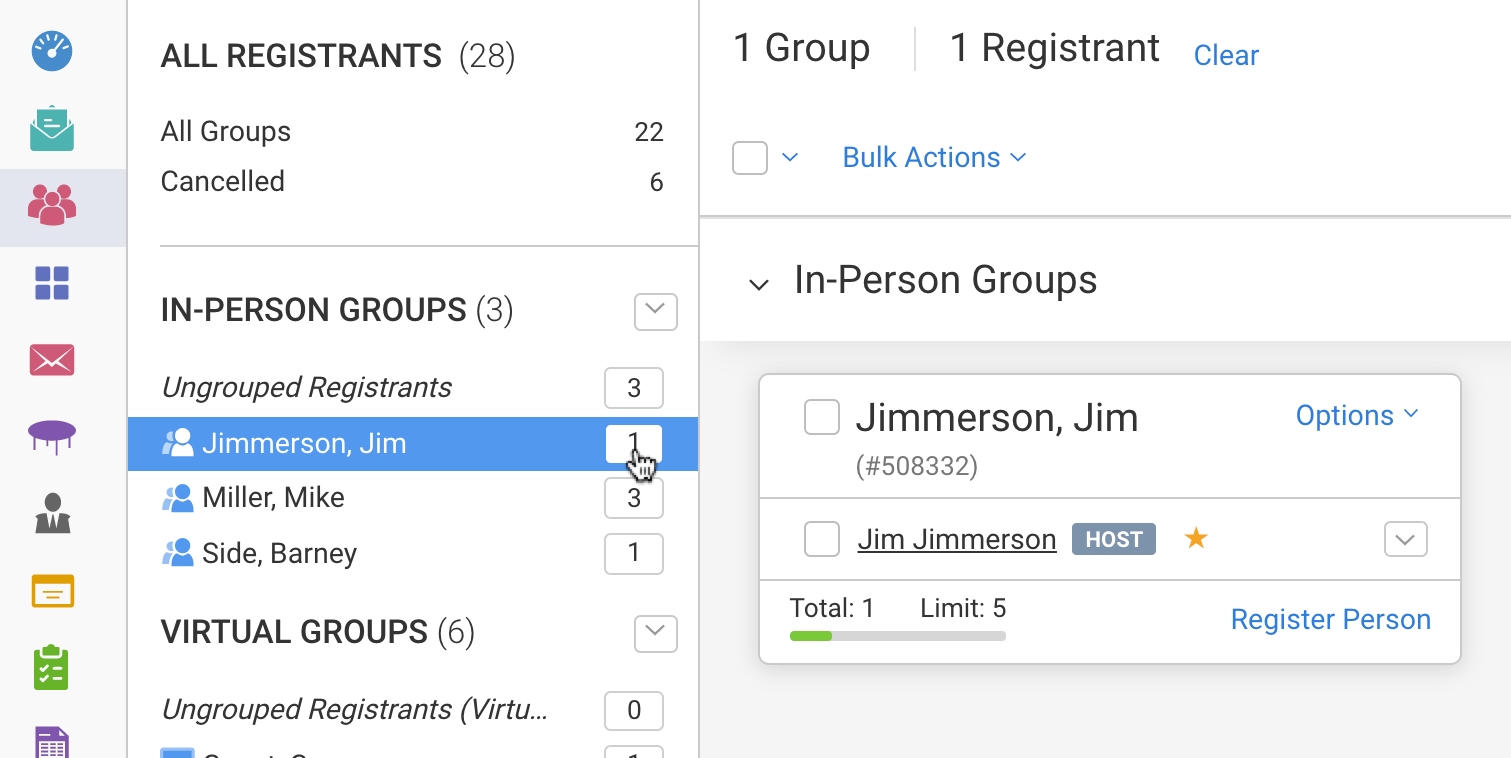
Task: Click the gold star next to Jim Jimmerson
Action: click(x=1196, y=539)
